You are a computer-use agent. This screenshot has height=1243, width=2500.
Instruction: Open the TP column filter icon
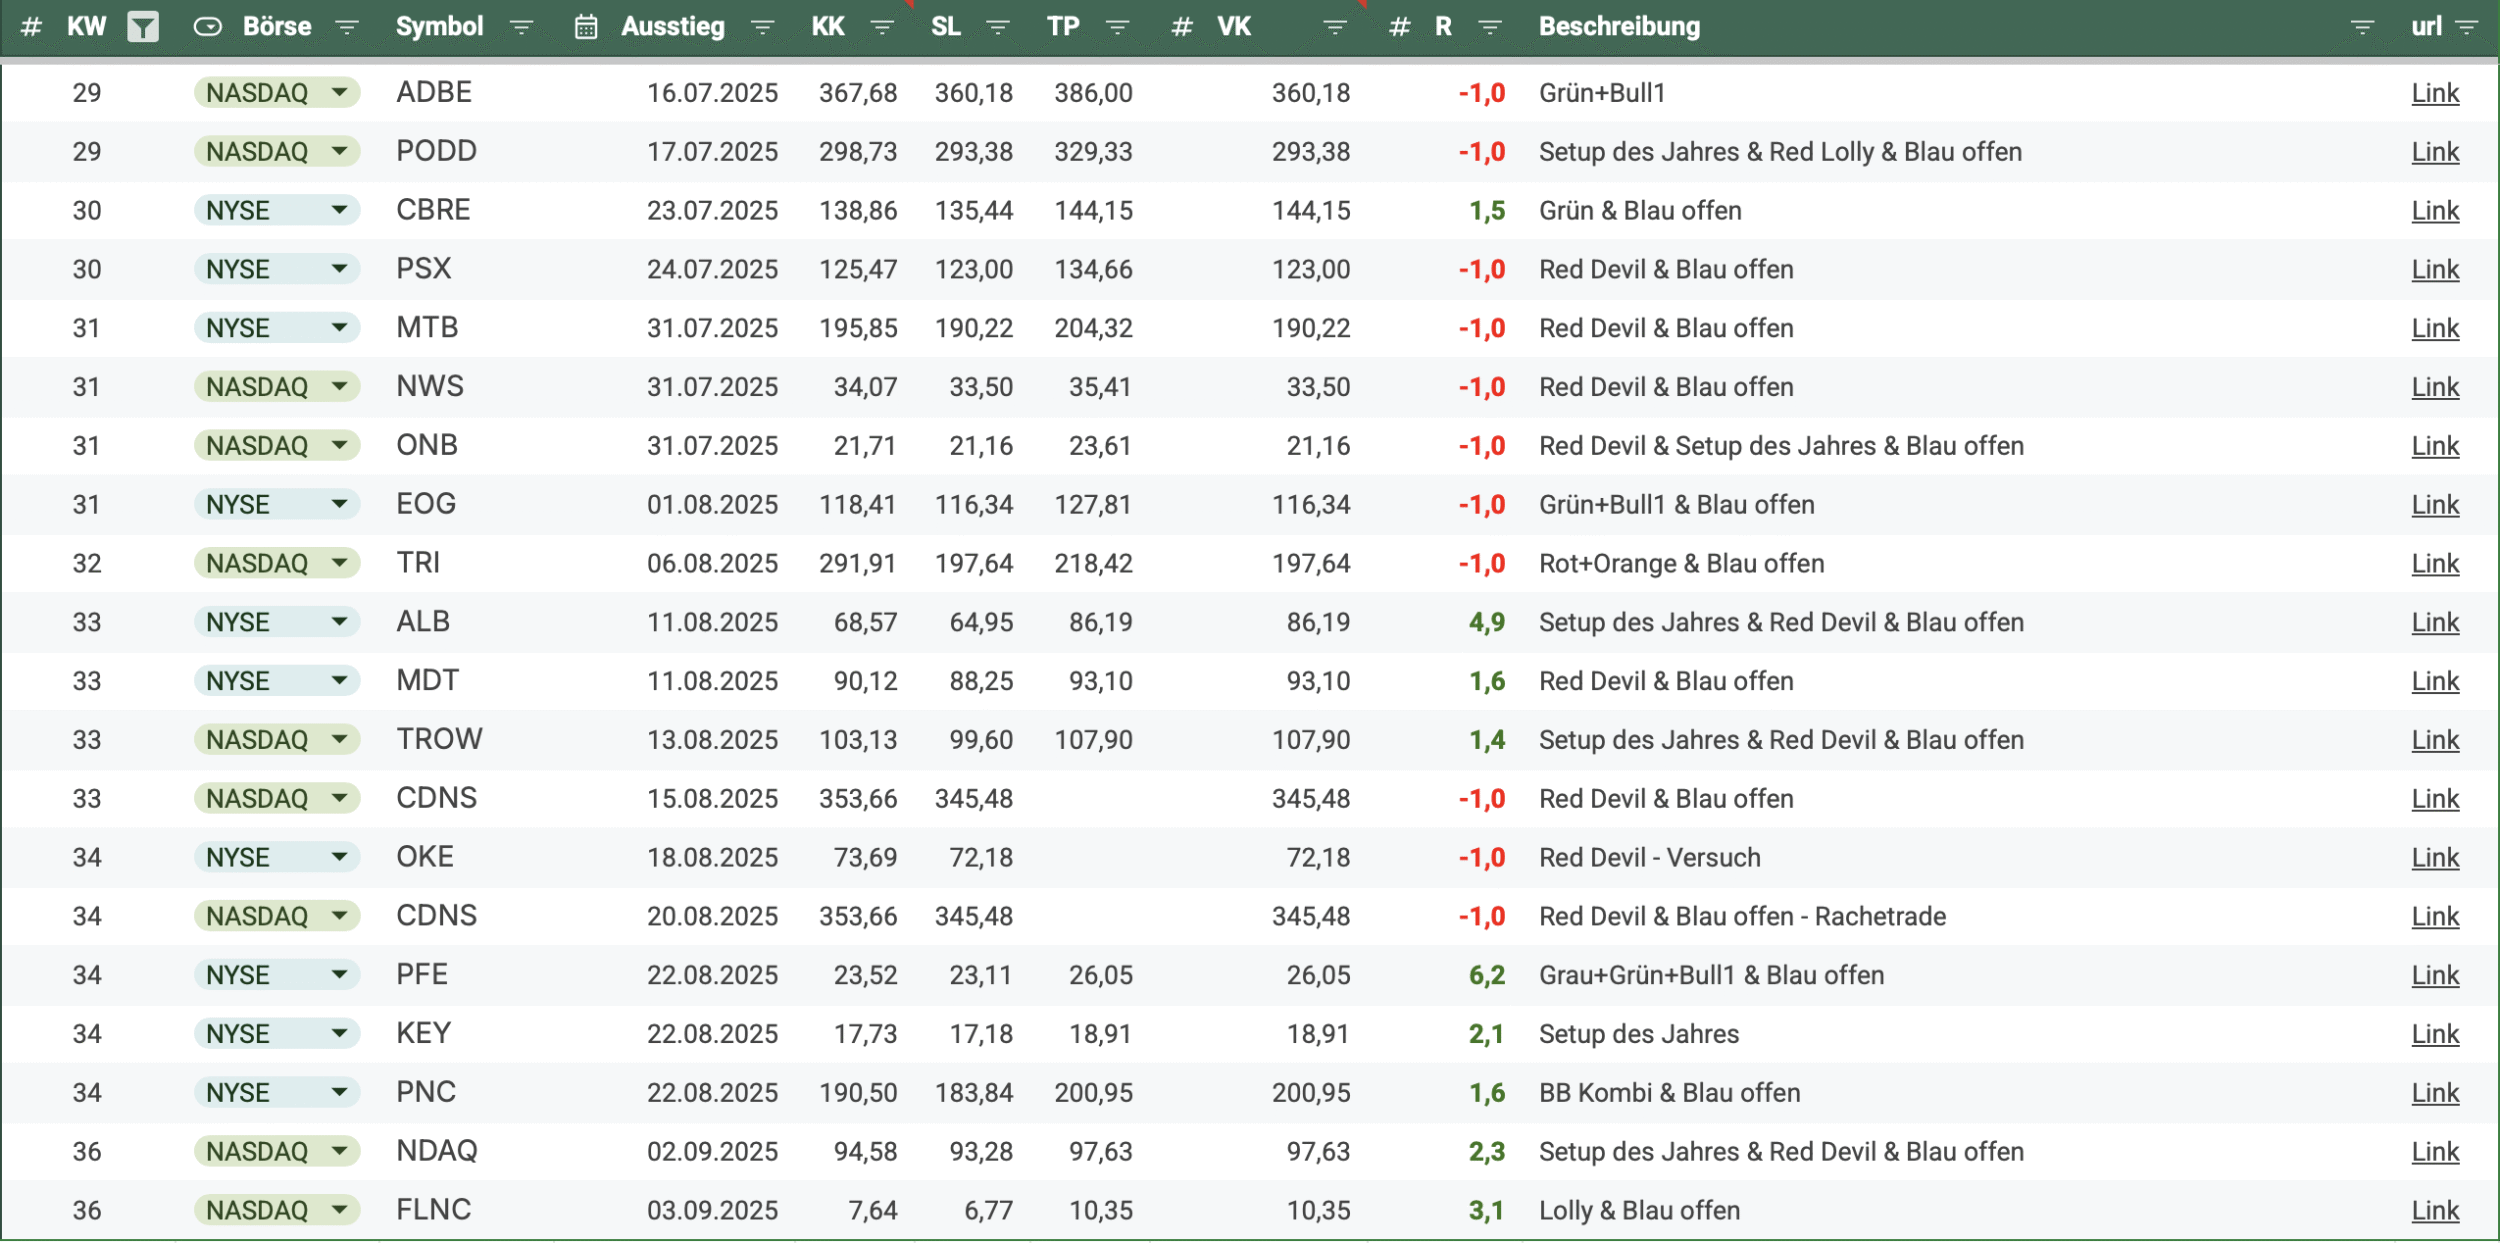1117,27
